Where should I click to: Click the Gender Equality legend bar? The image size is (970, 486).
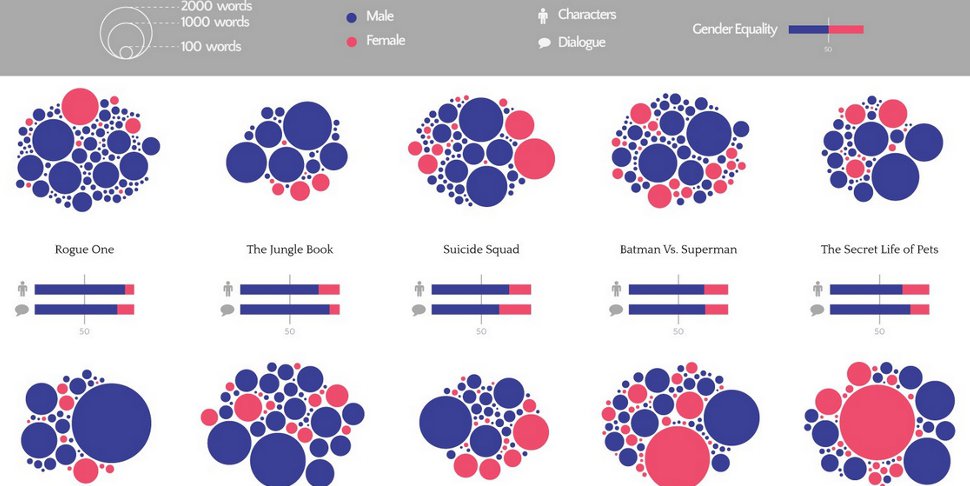click(x=826, y=29)
